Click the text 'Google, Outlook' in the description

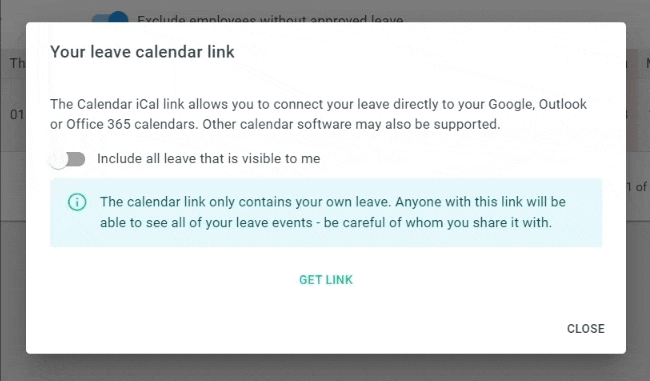point(537,104)
